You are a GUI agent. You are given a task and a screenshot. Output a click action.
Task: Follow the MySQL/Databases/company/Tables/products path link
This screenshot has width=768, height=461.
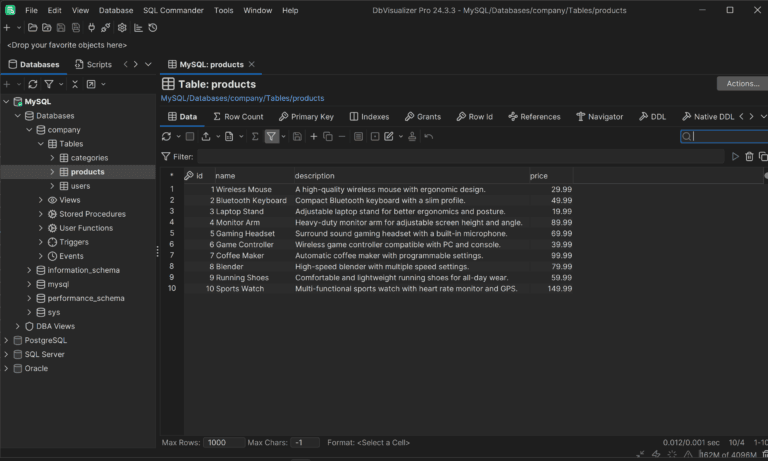242,98
